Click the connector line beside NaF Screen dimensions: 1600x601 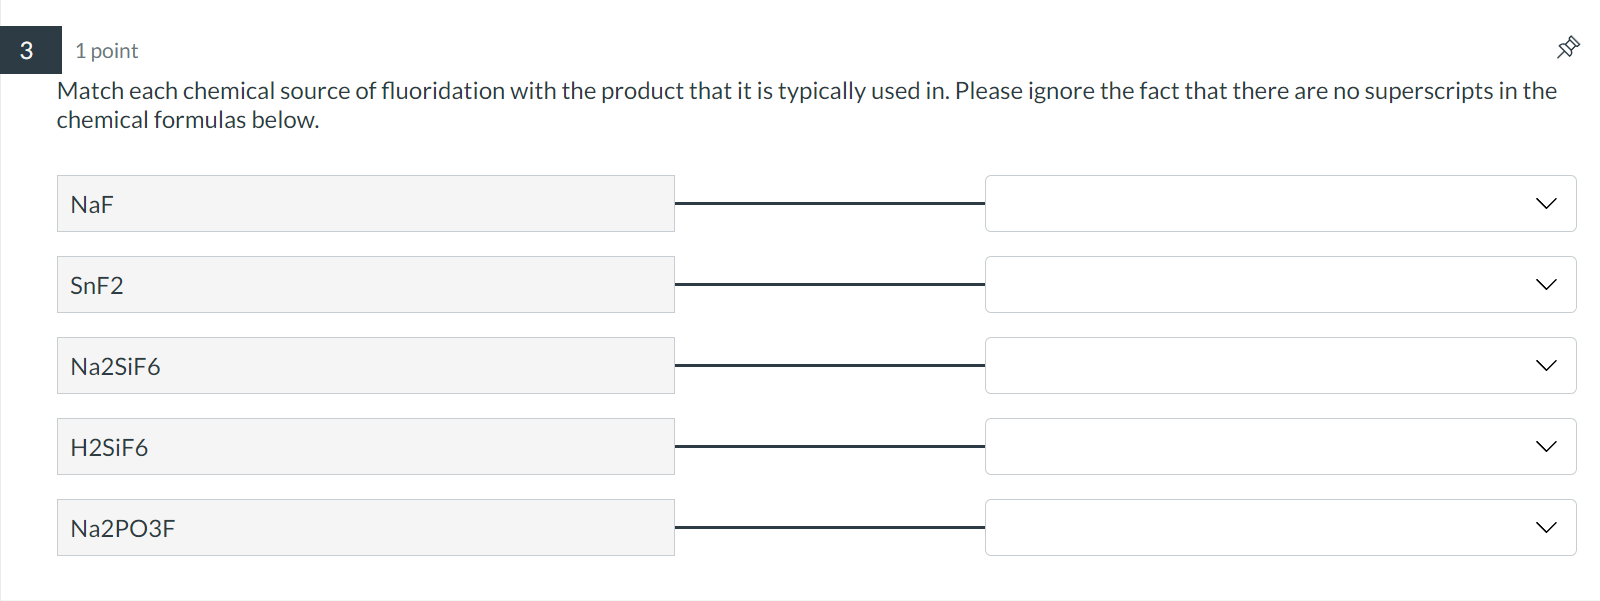tap(829, 203)
